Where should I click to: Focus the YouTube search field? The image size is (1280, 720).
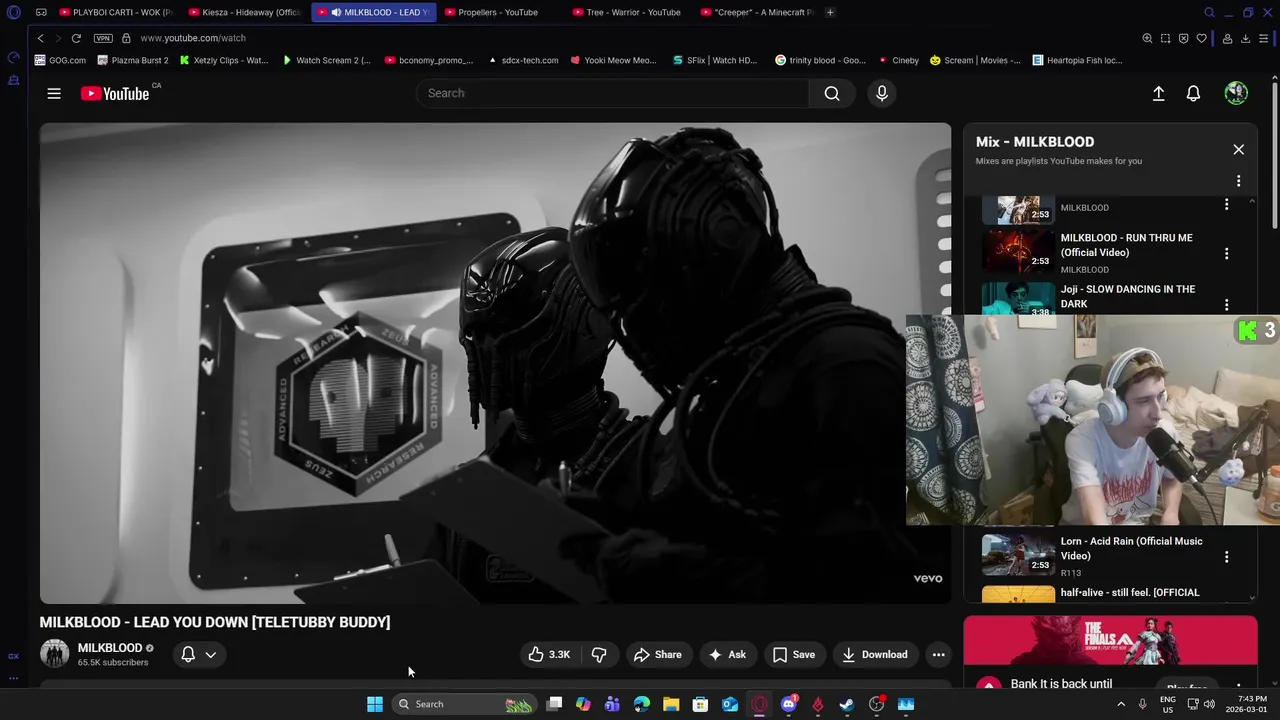[612, 93]
